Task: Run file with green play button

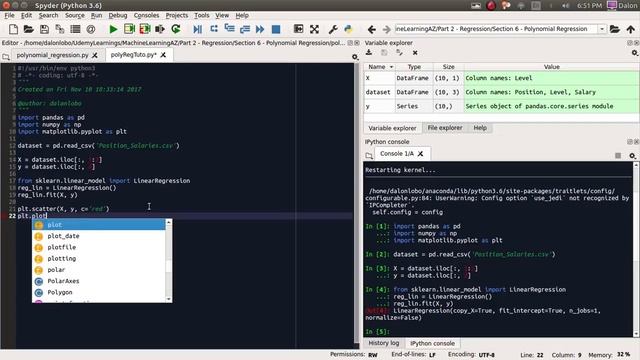Action: (113, 29)
